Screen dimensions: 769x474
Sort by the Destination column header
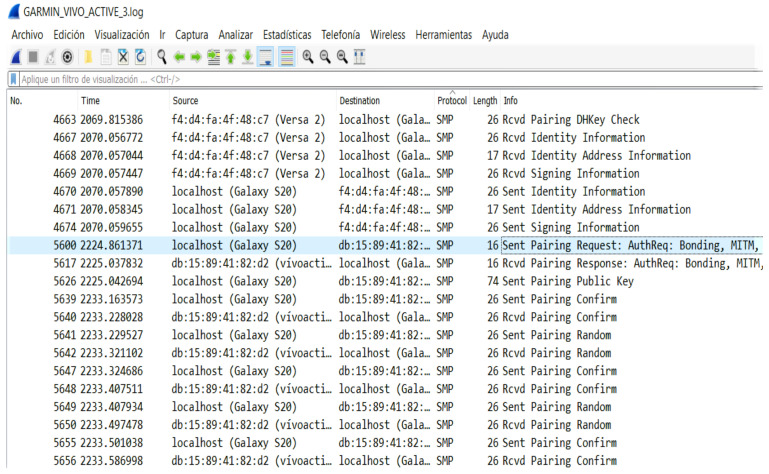[385, 101]
